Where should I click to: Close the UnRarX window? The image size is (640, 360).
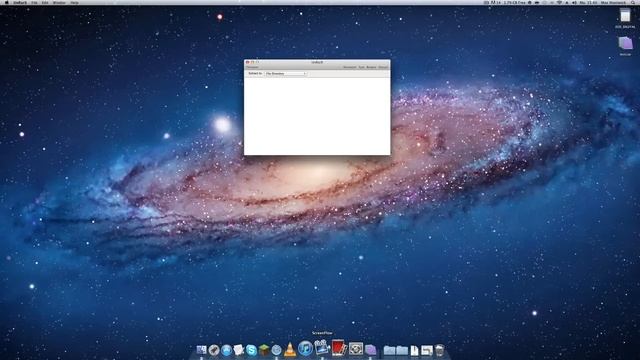tap(247, 62)
